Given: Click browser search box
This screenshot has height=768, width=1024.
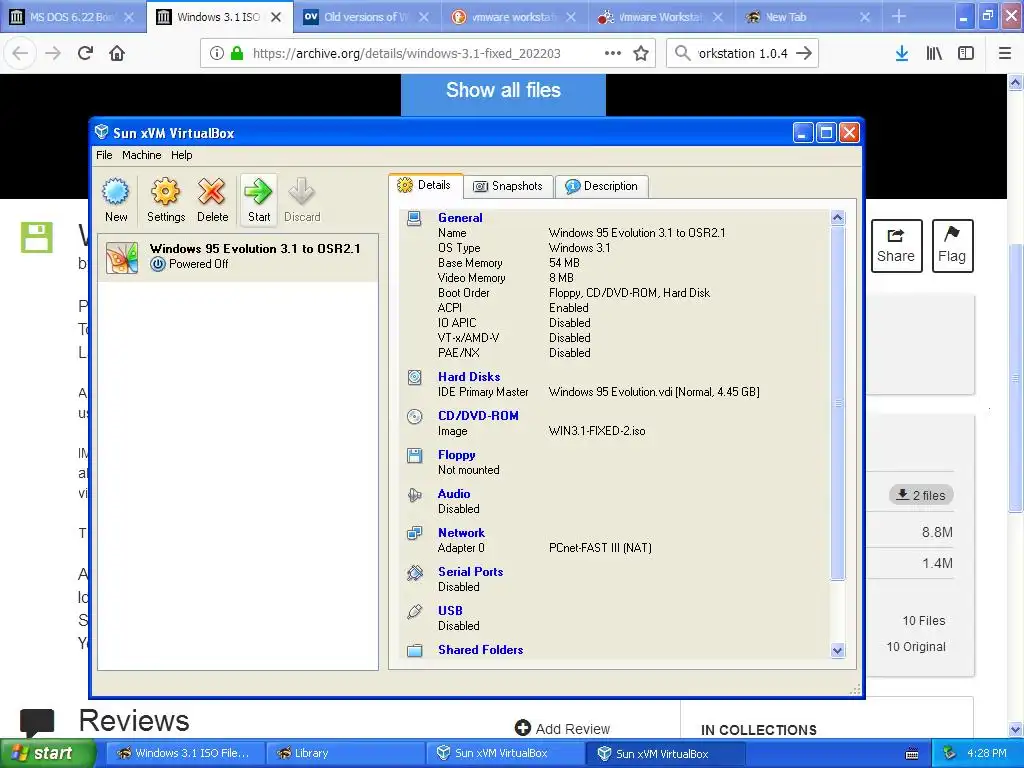Looking at the screenshot, I should [742, 54].
